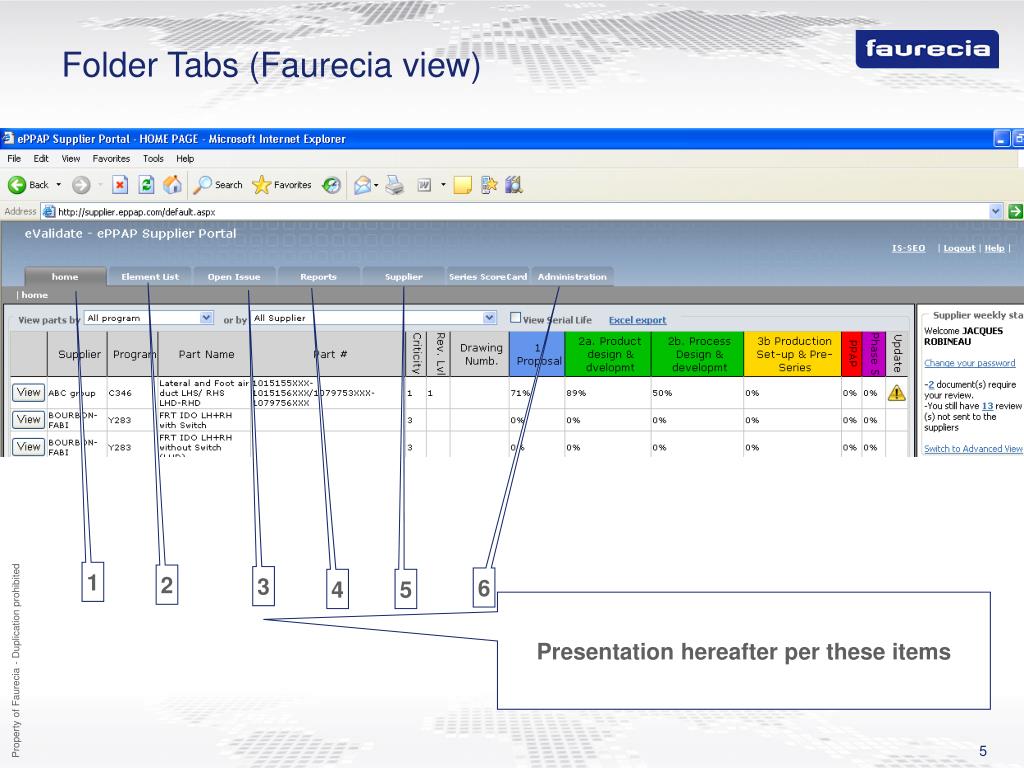This screenshot has width=1024, height=768.
Task: Switch to the Reports tab
Action: (x=318, y=276)
